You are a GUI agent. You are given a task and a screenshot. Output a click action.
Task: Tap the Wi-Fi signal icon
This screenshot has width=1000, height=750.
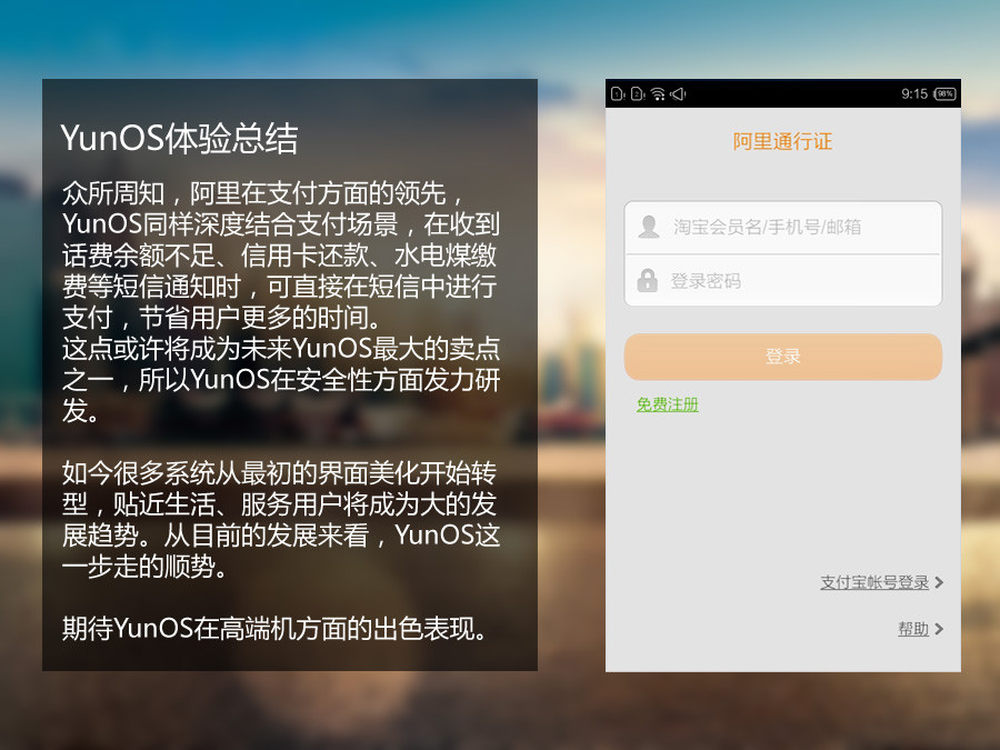tap(658, 94)
